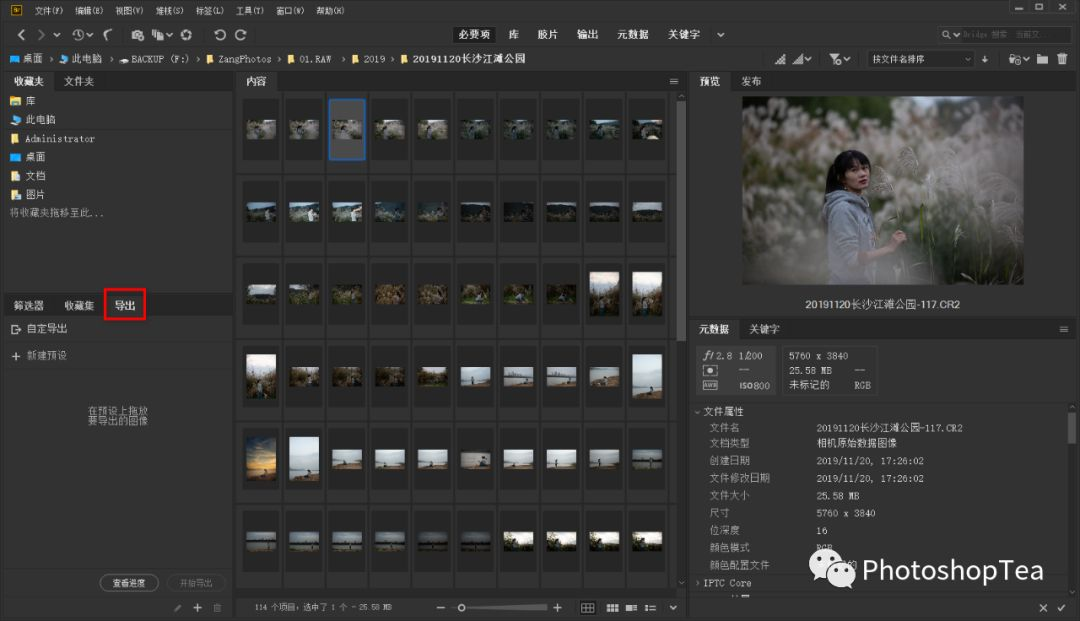
Task: Toggle the lock thumbnail grid view
Action: [x=589, y=607]
